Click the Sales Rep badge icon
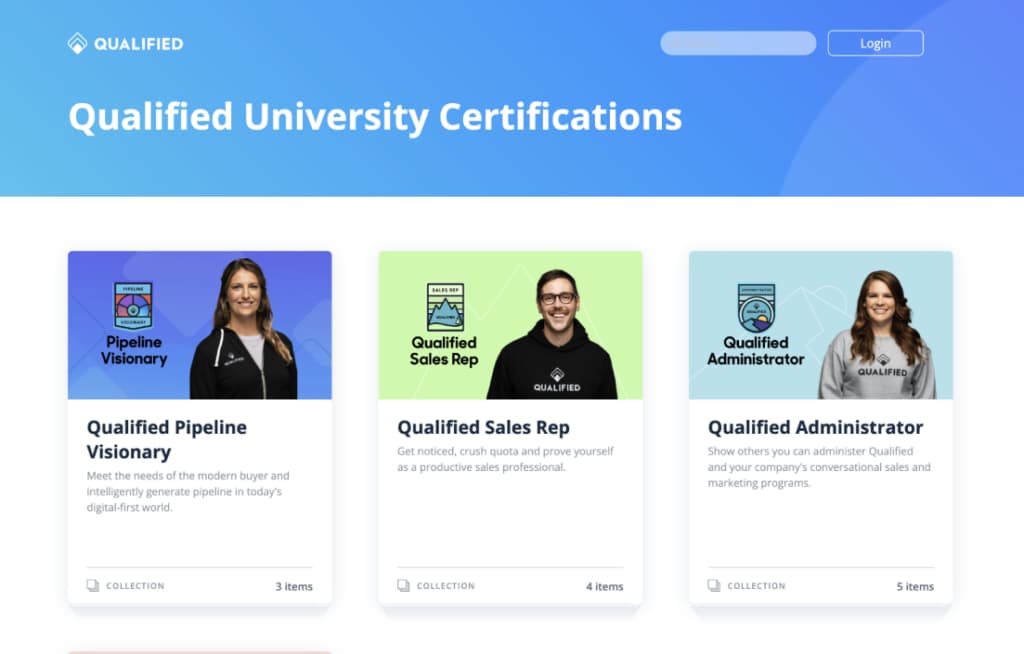Screen dimensions: 1024x654 [x=445, y=307]
